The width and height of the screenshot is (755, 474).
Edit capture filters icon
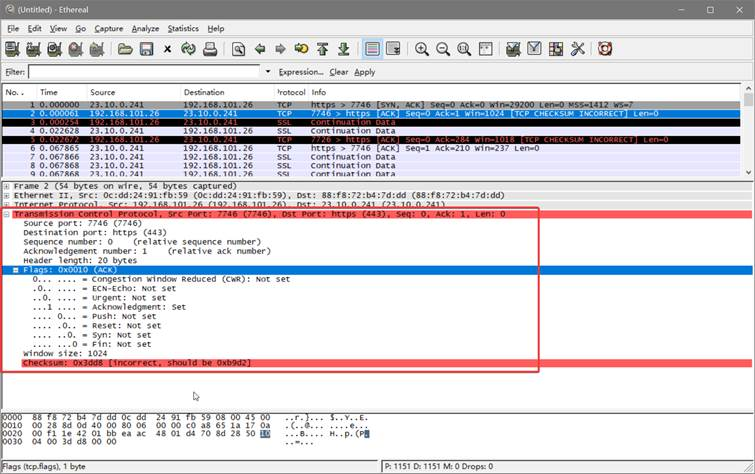513,49
